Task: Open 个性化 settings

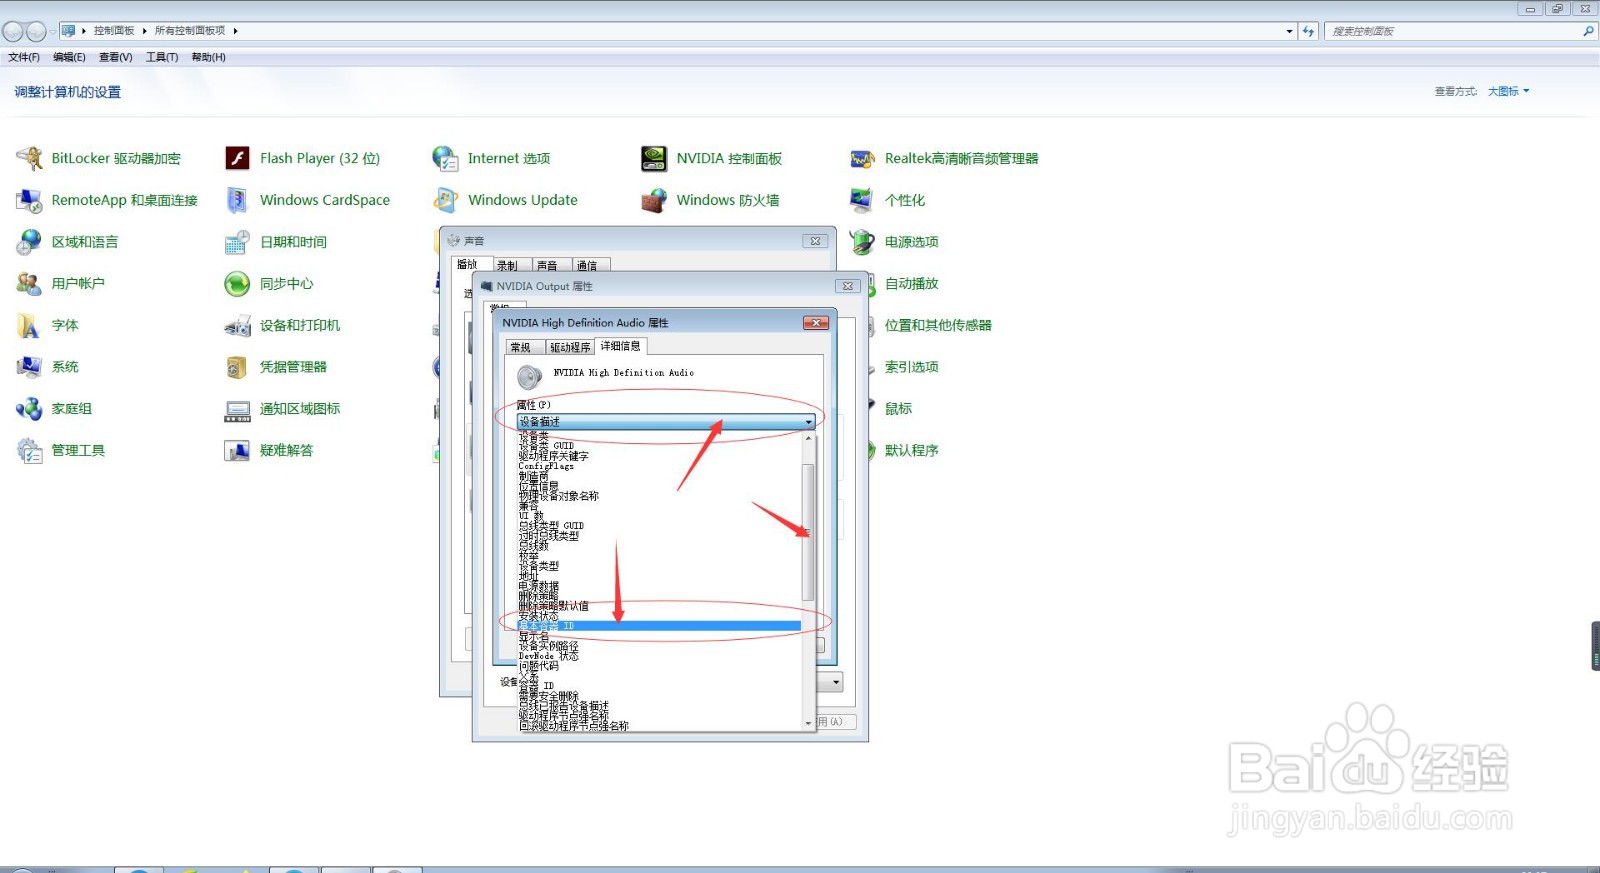Action: [887, 200]
